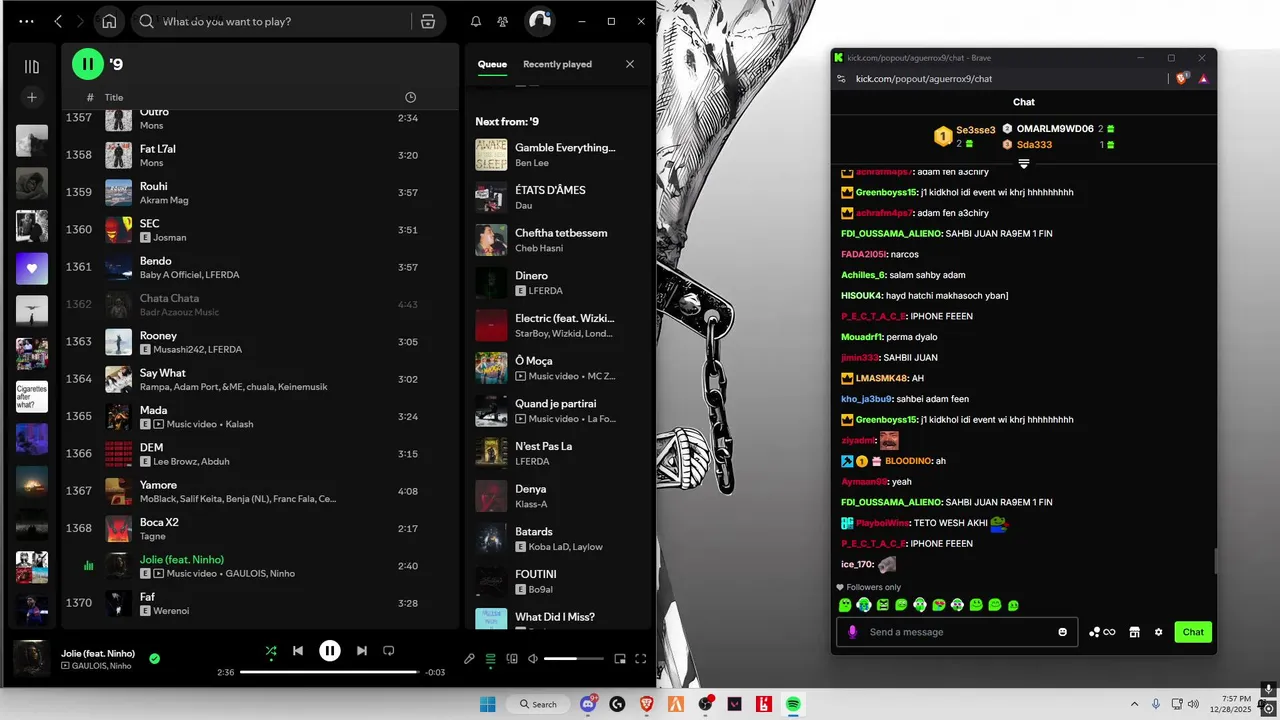Open artist link Josman under SEC
Viewport: 1280px width, 720px height.
[170, 238]
